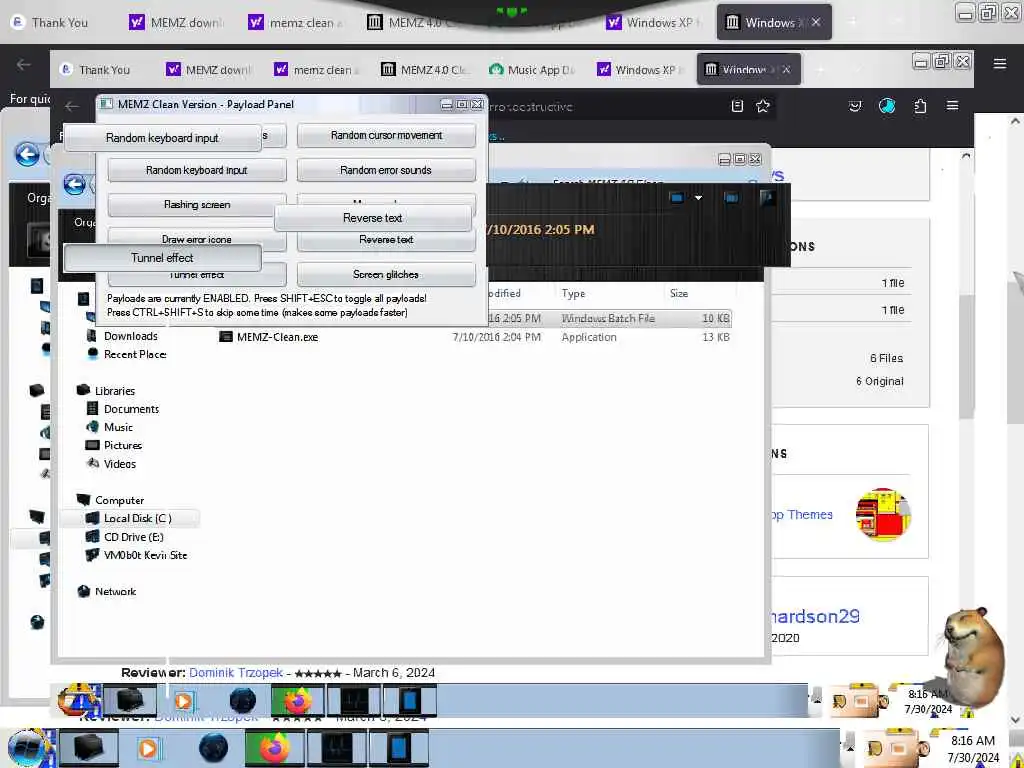Screen dimensions: 1024x768
Task: Click the Music library icon
Action: 92,427
